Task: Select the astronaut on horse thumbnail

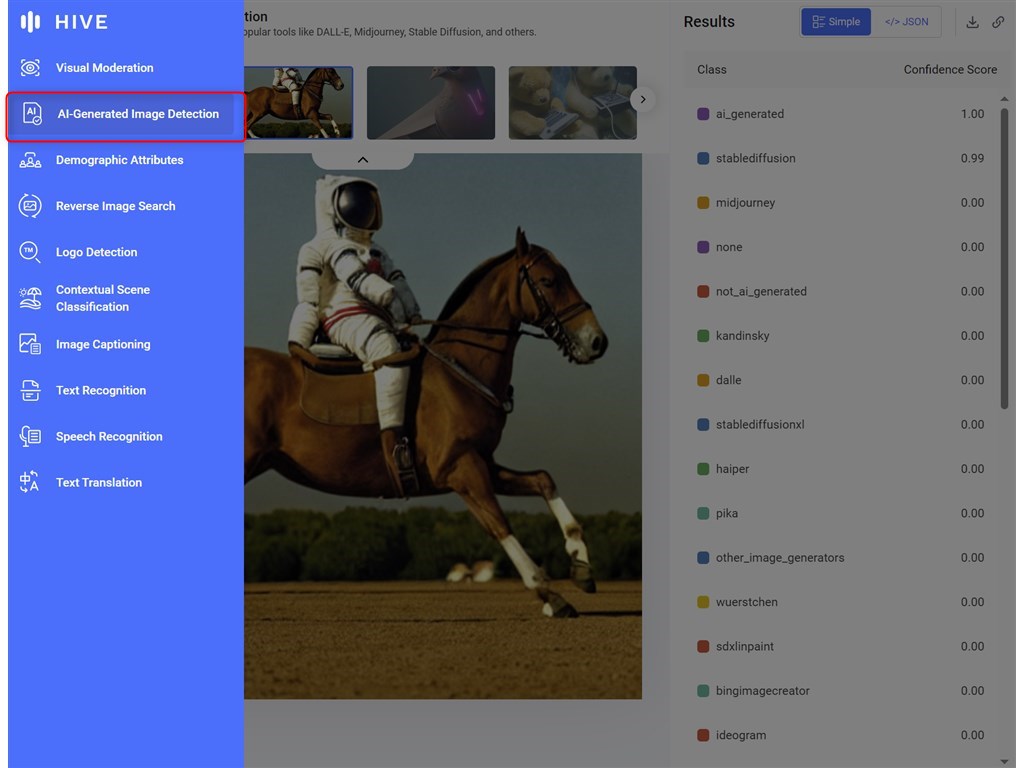Action: coord(298,103)
